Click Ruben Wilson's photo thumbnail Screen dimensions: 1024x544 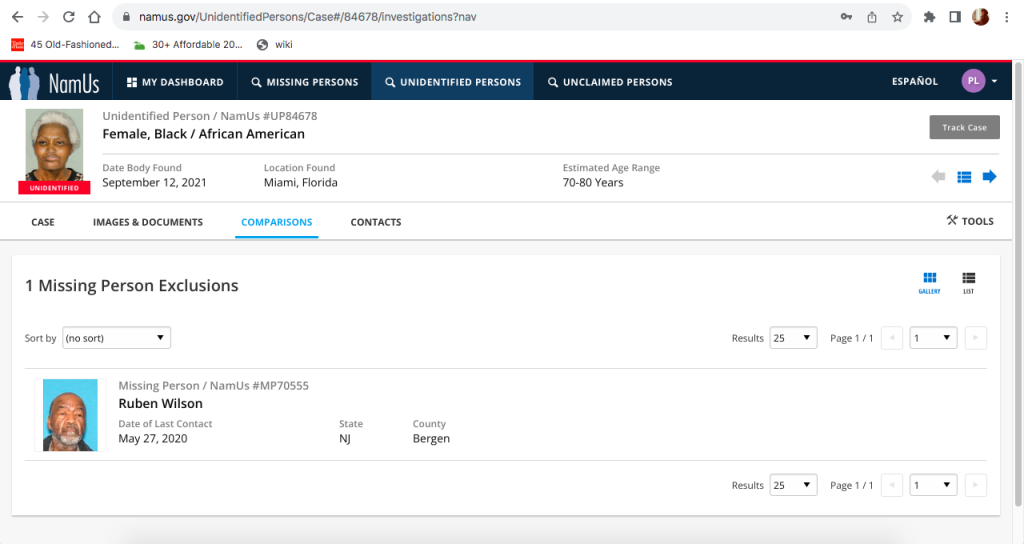pos(70,414)
